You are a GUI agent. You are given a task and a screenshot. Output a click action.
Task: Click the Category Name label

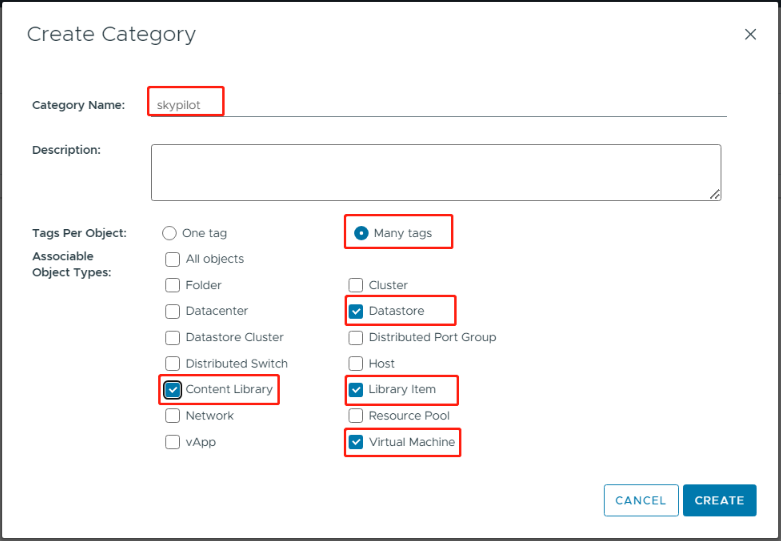[x=79, y=105]
